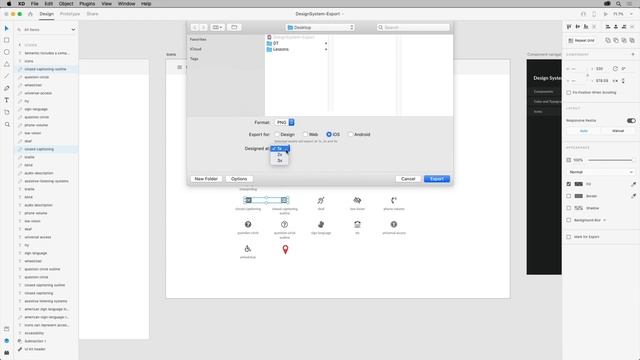Click the deaf icon on the artboard

coord(321,200)
